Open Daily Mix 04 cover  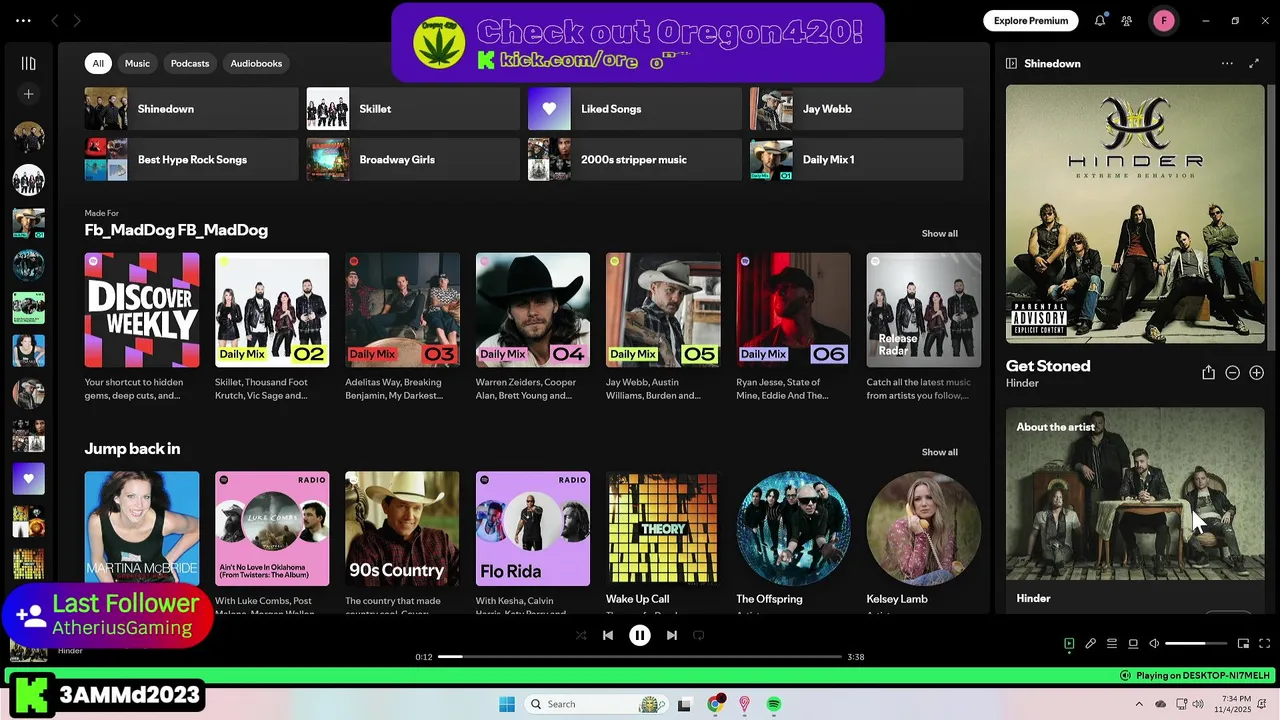533,310
